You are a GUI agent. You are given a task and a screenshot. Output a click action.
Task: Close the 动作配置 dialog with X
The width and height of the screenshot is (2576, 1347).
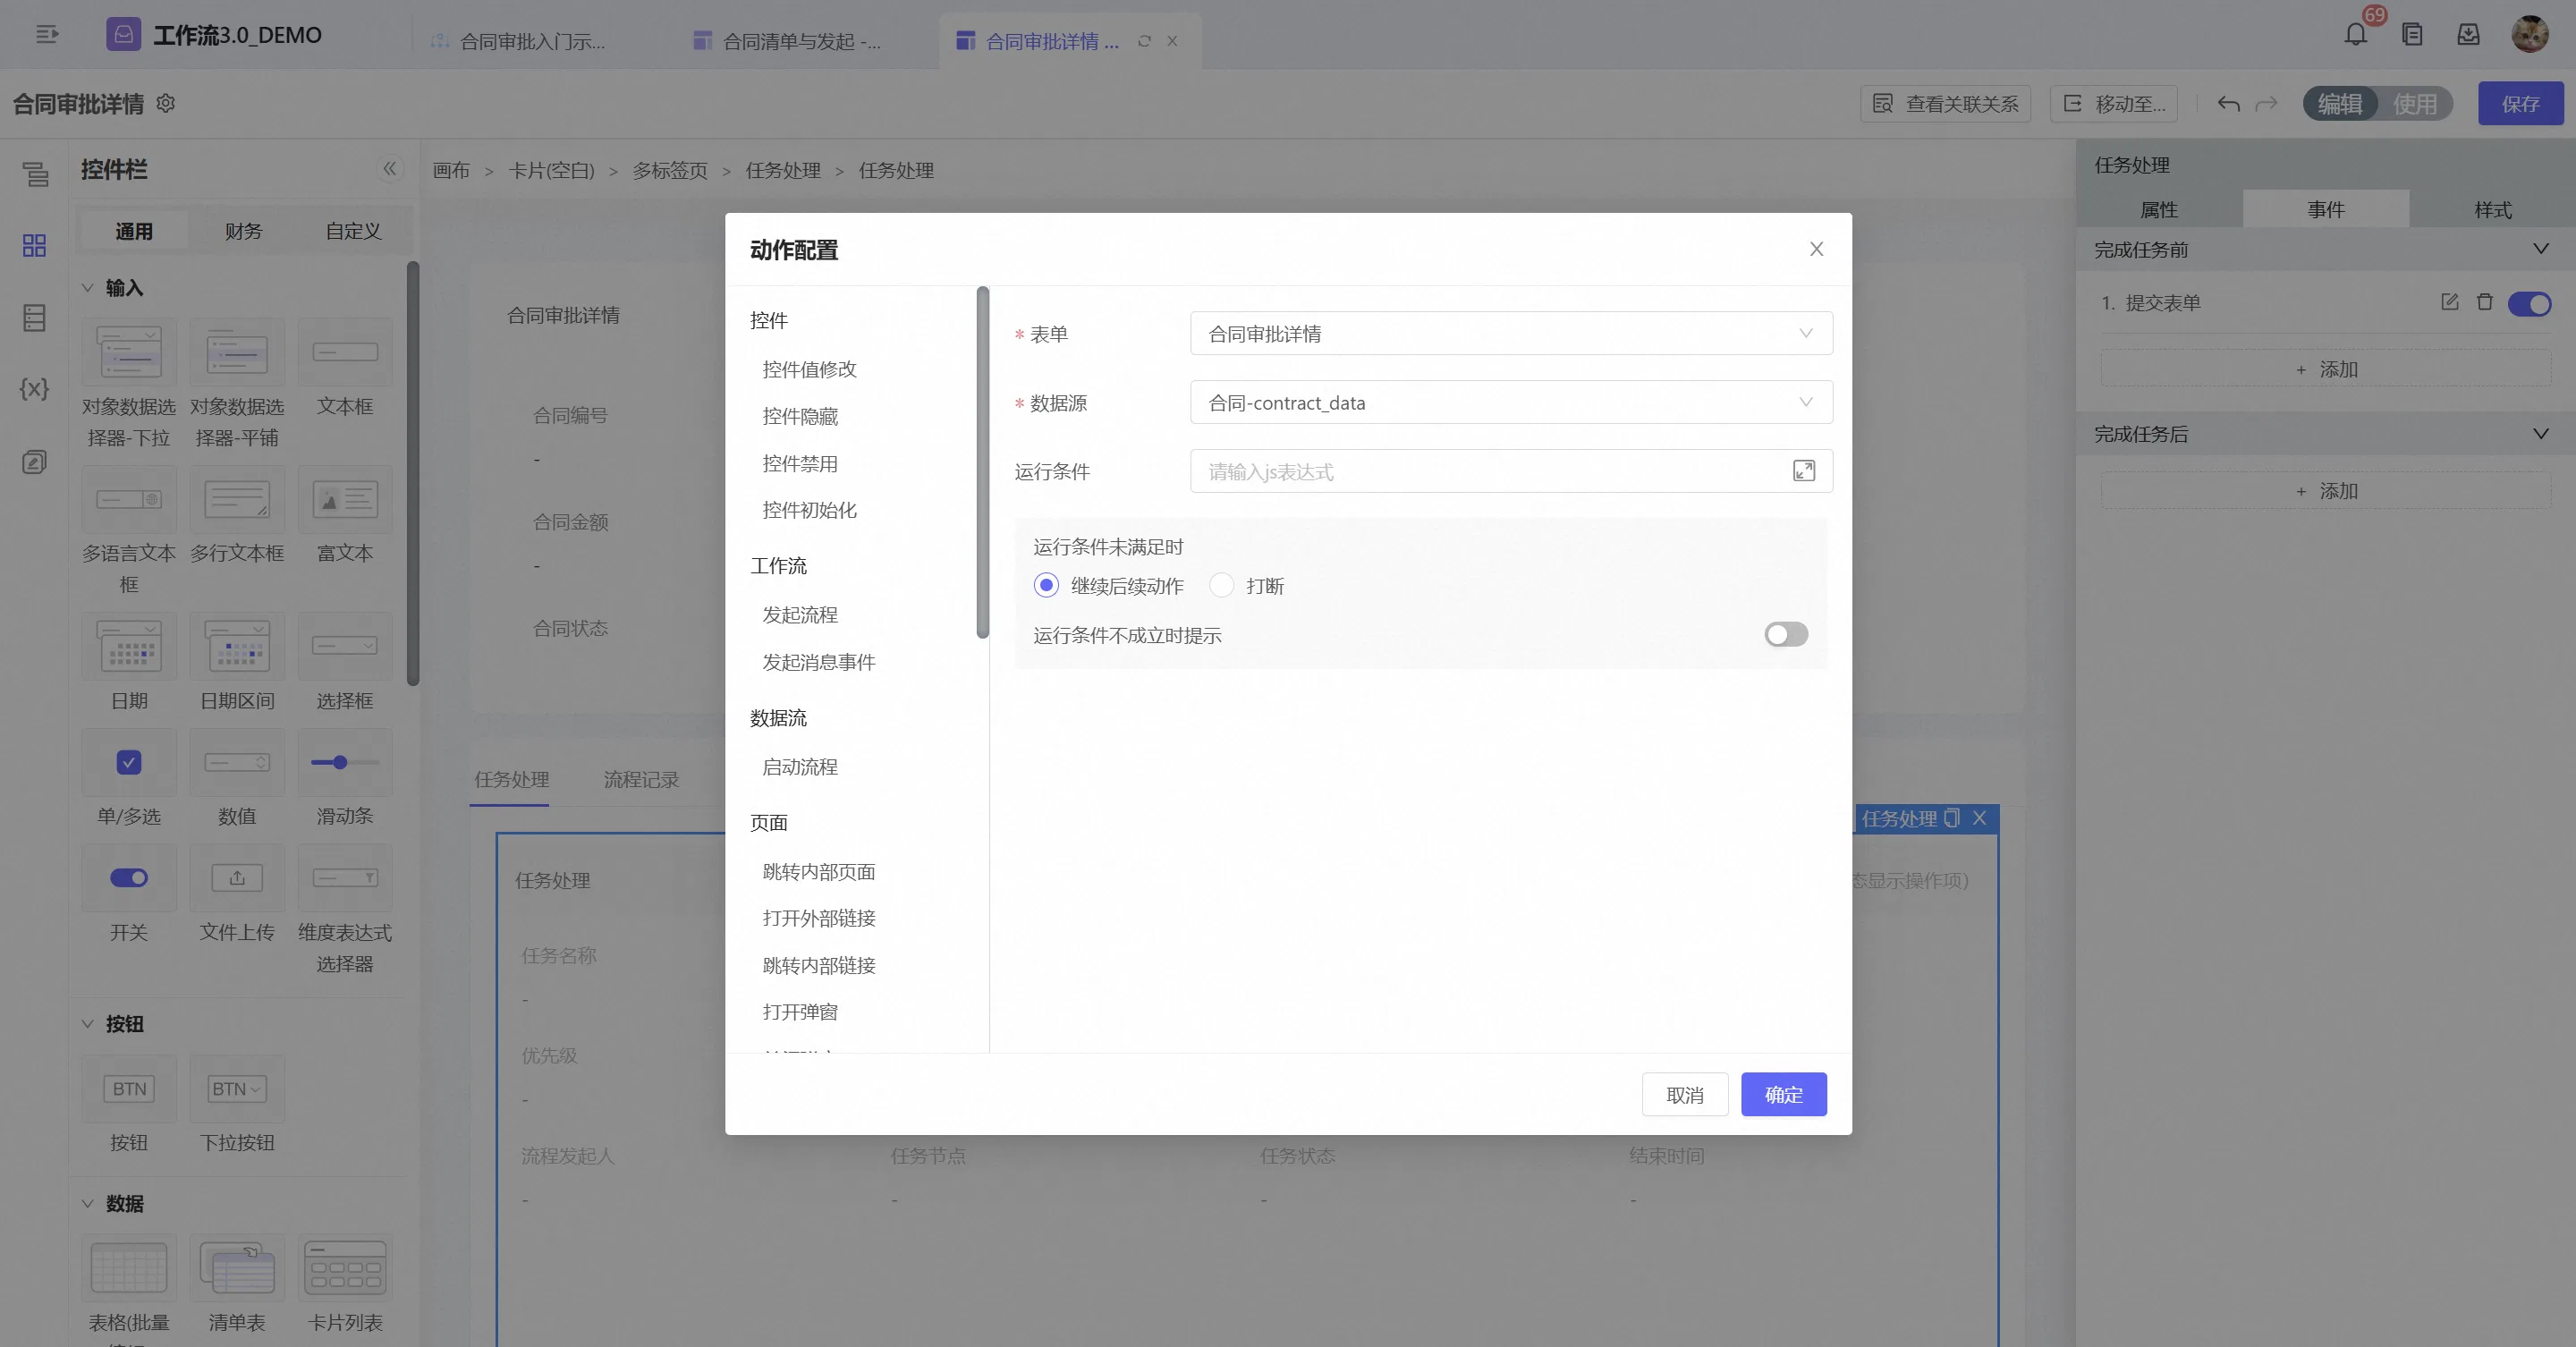1816,249
